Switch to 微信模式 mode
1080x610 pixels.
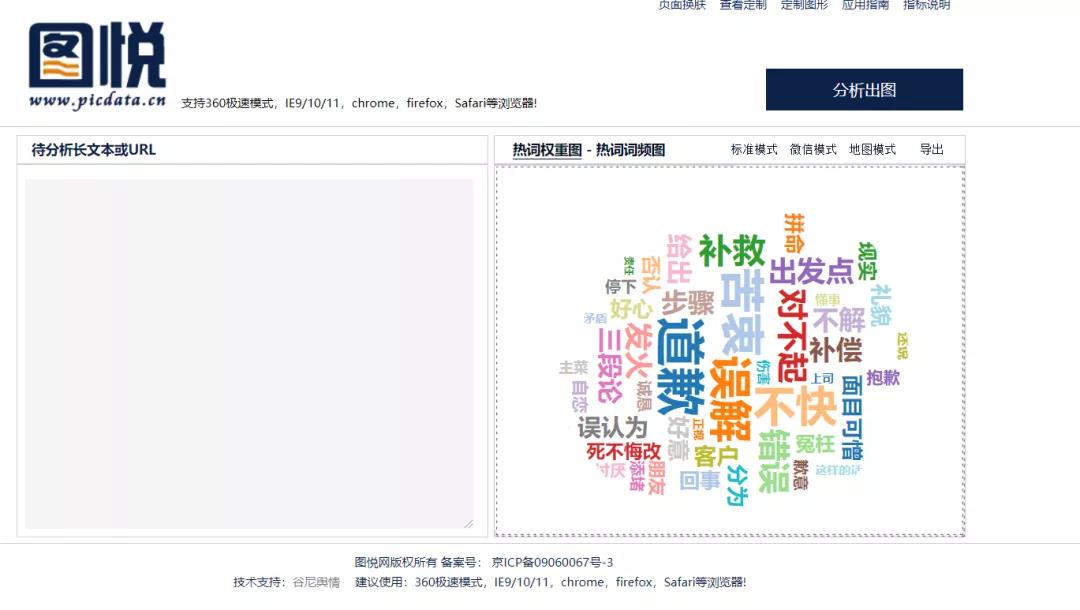813,149
